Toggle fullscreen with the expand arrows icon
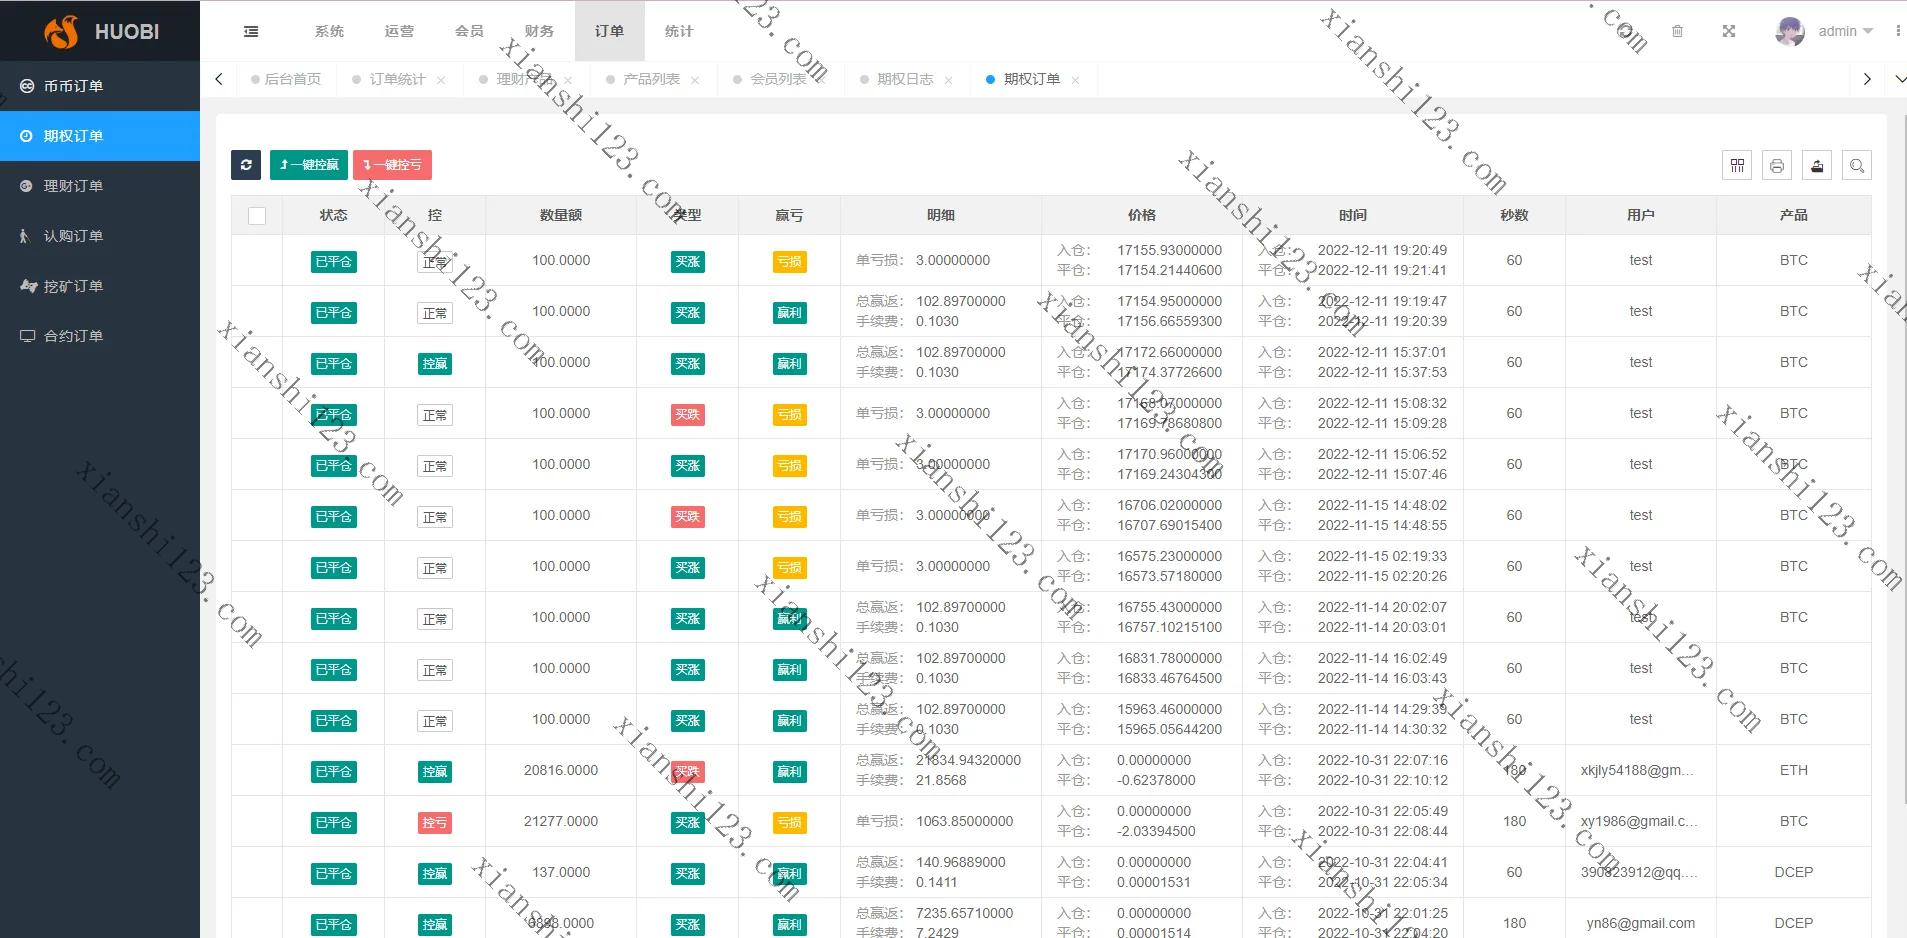Viewport: 1907px width, 938px height. click(1729, 32)
